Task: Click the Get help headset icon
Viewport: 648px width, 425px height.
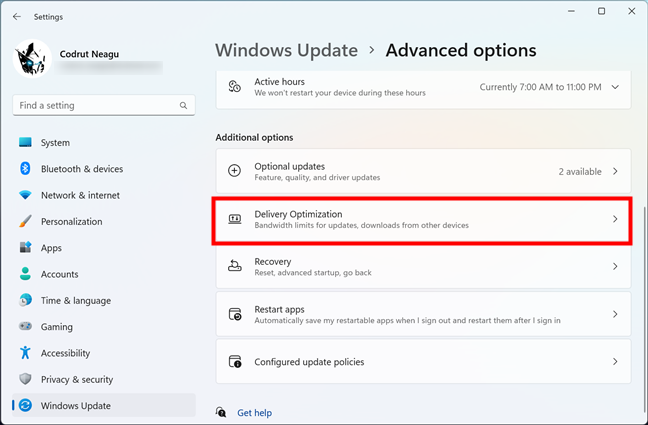Action: [221, 412]
